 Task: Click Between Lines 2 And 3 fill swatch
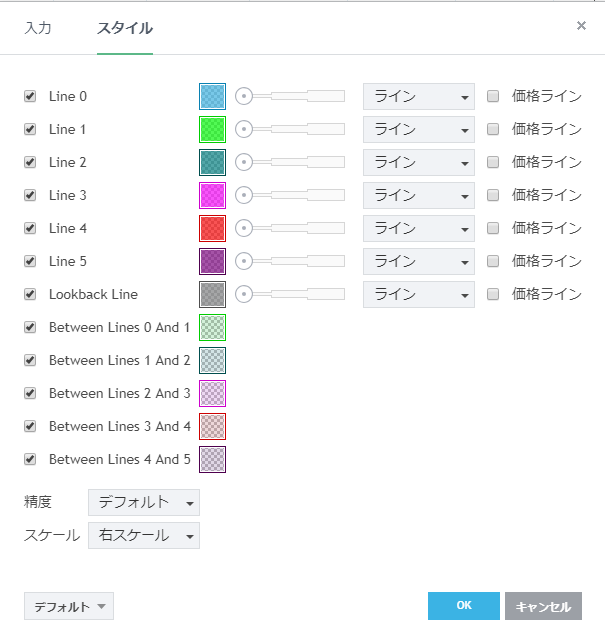click(212, 393)
